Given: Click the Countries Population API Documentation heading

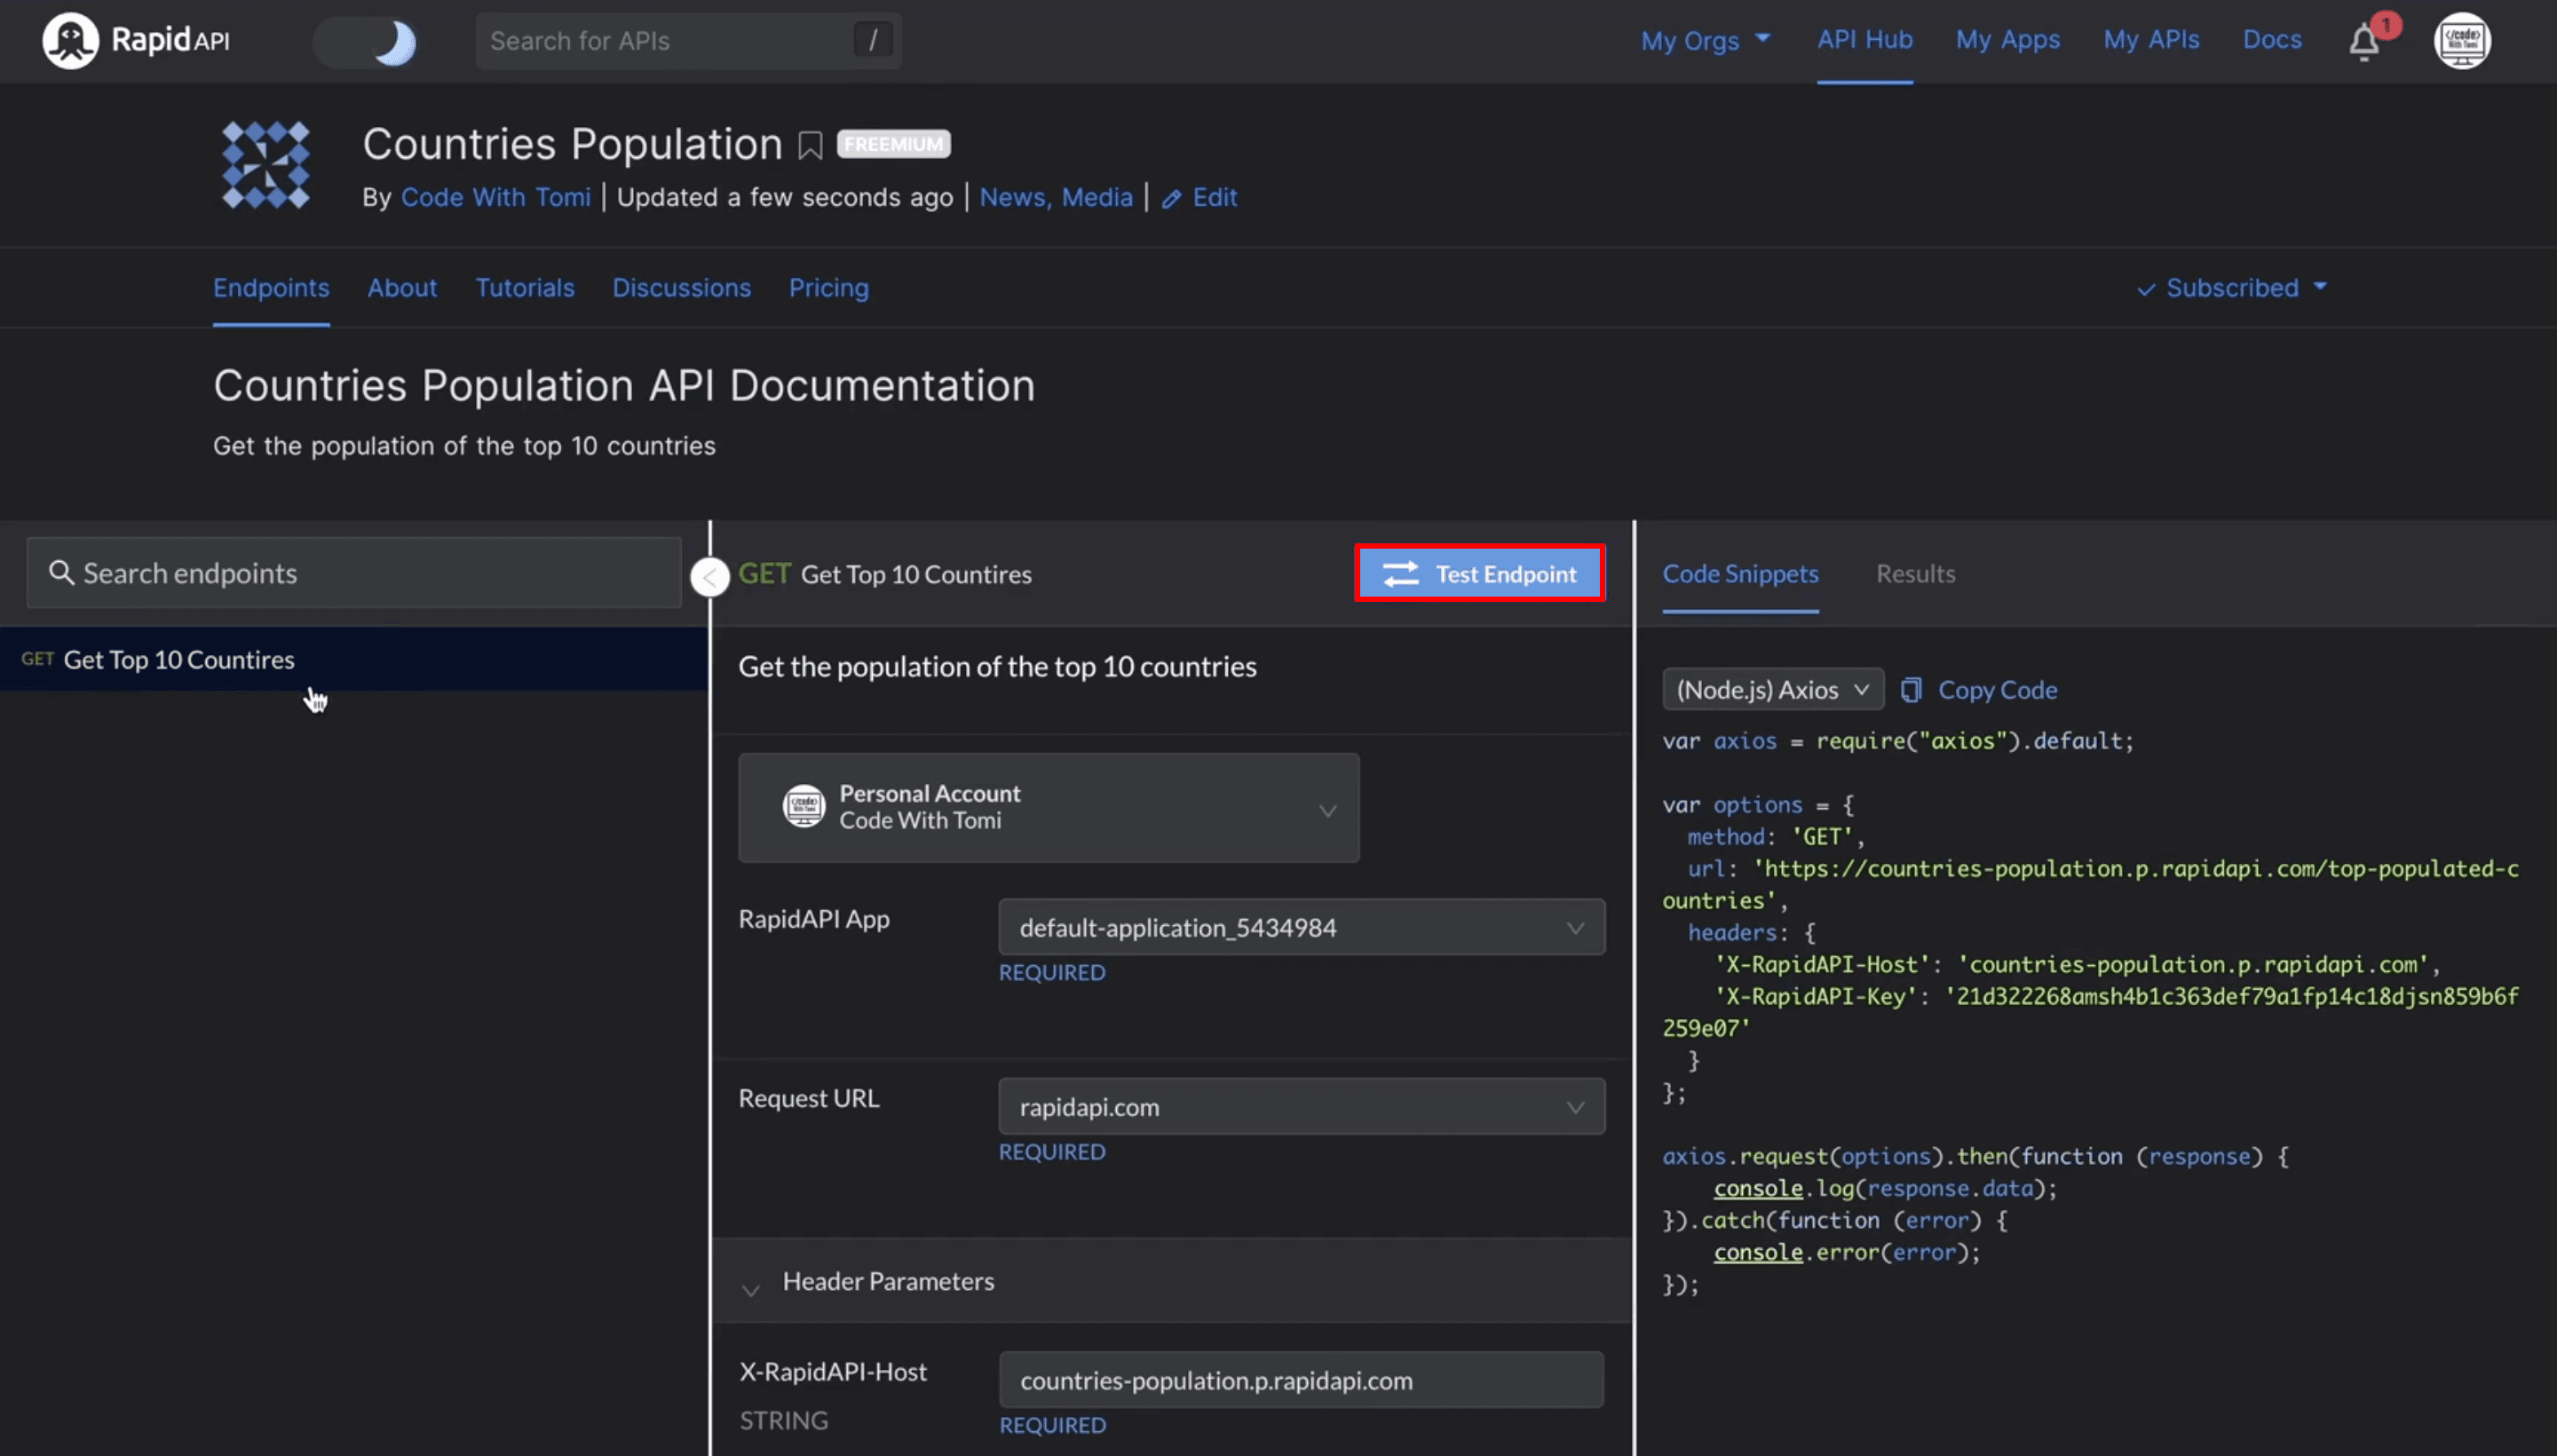Looking at the screenshot, I should (x=624, y=386).
